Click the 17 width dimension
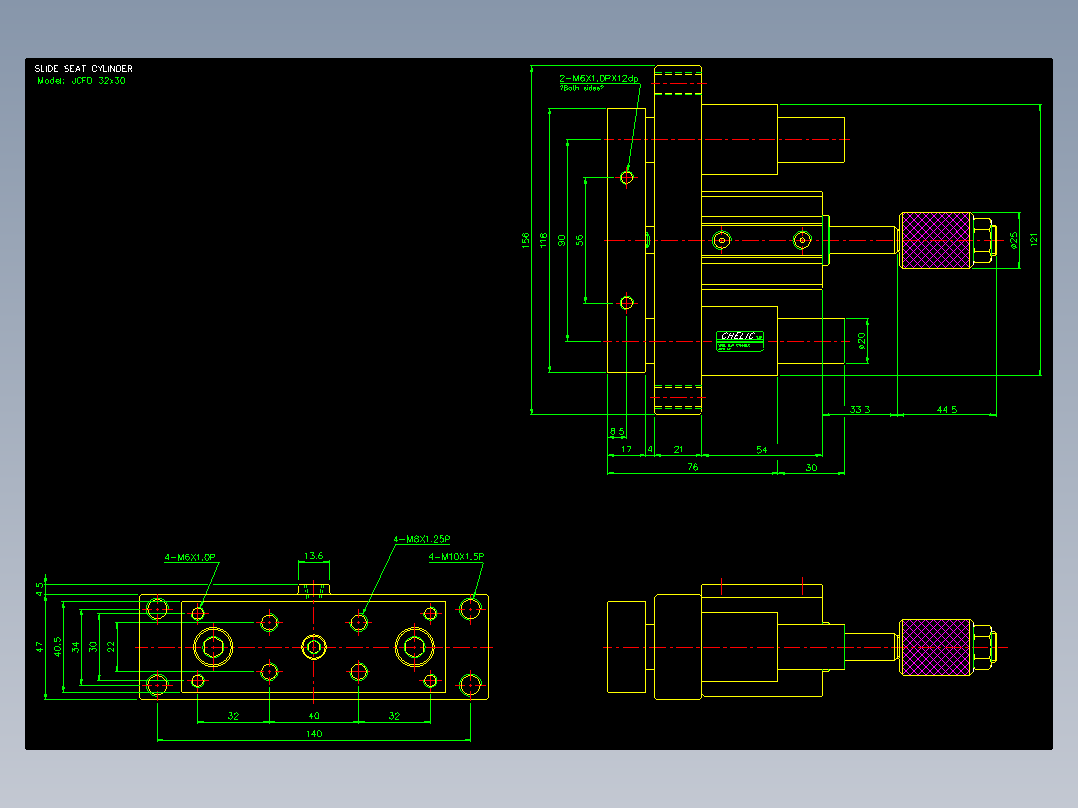This screenshot has width=1078, height=808. tap(626, 449)
